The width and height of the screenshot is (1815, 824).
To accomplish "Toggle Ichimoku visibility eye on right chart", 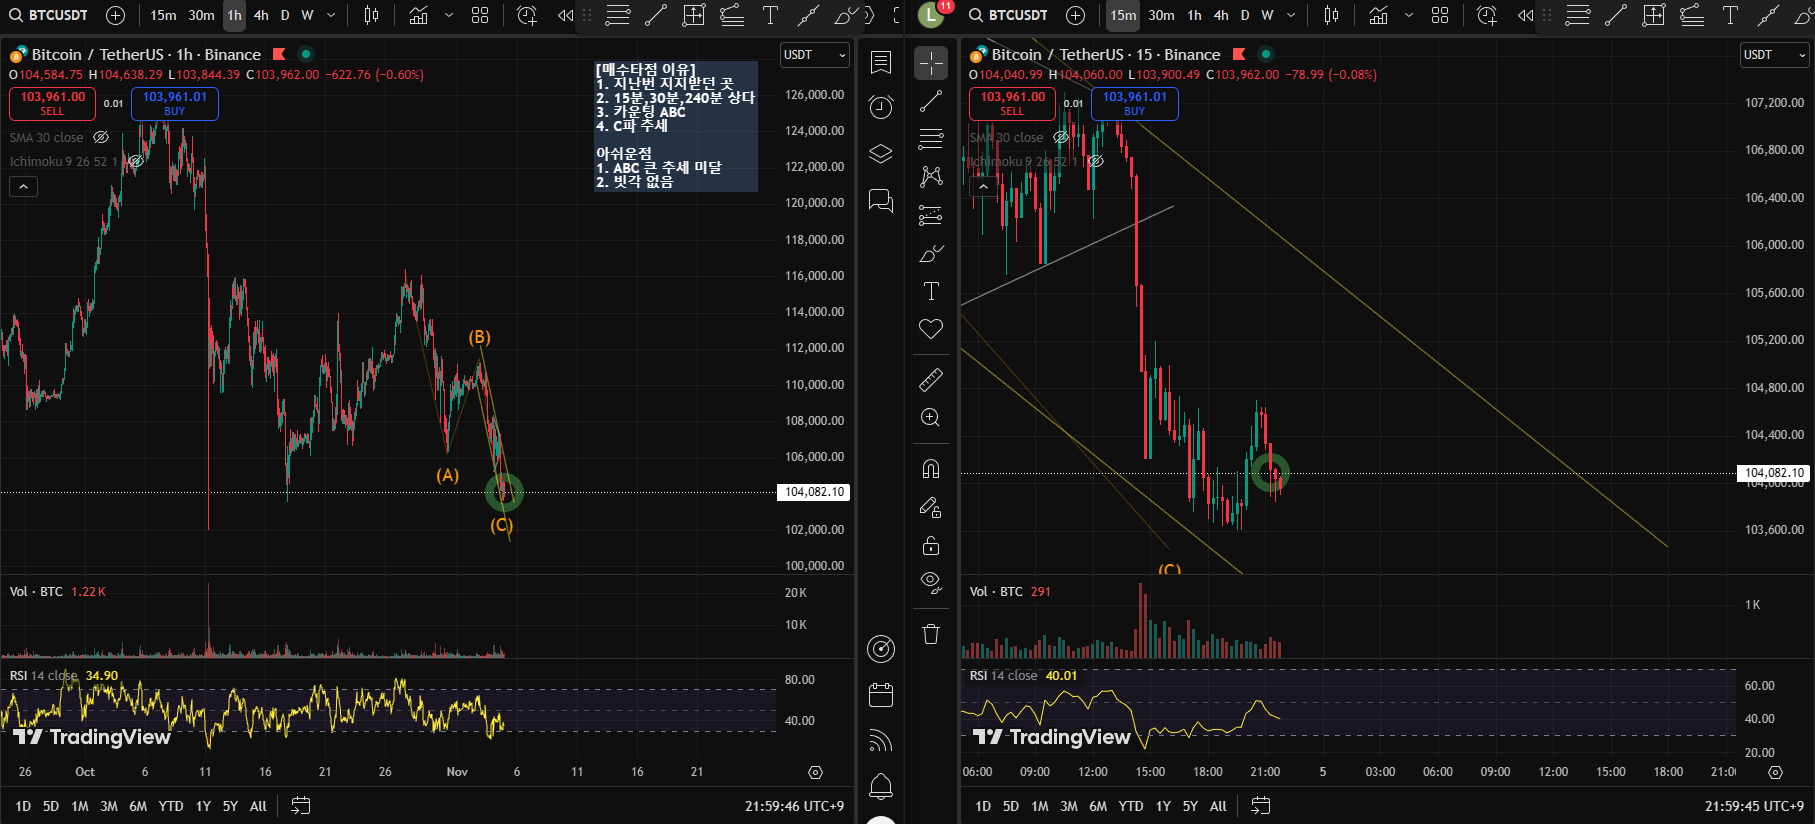I will point(1096,161).
